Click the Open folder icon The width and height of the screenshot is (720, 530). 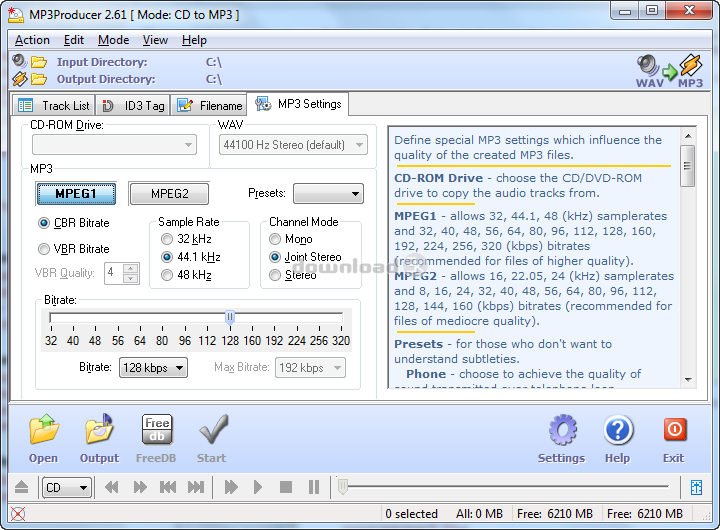point(44,429)
